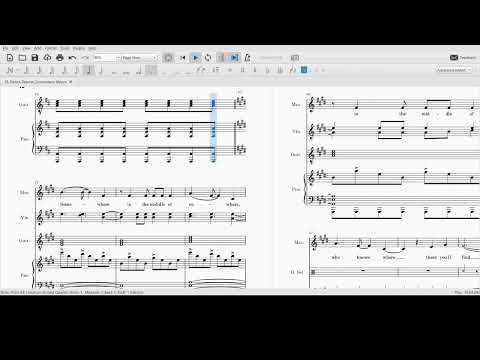Open the File menu
This screenshot has width=480, height=360.
6,49
